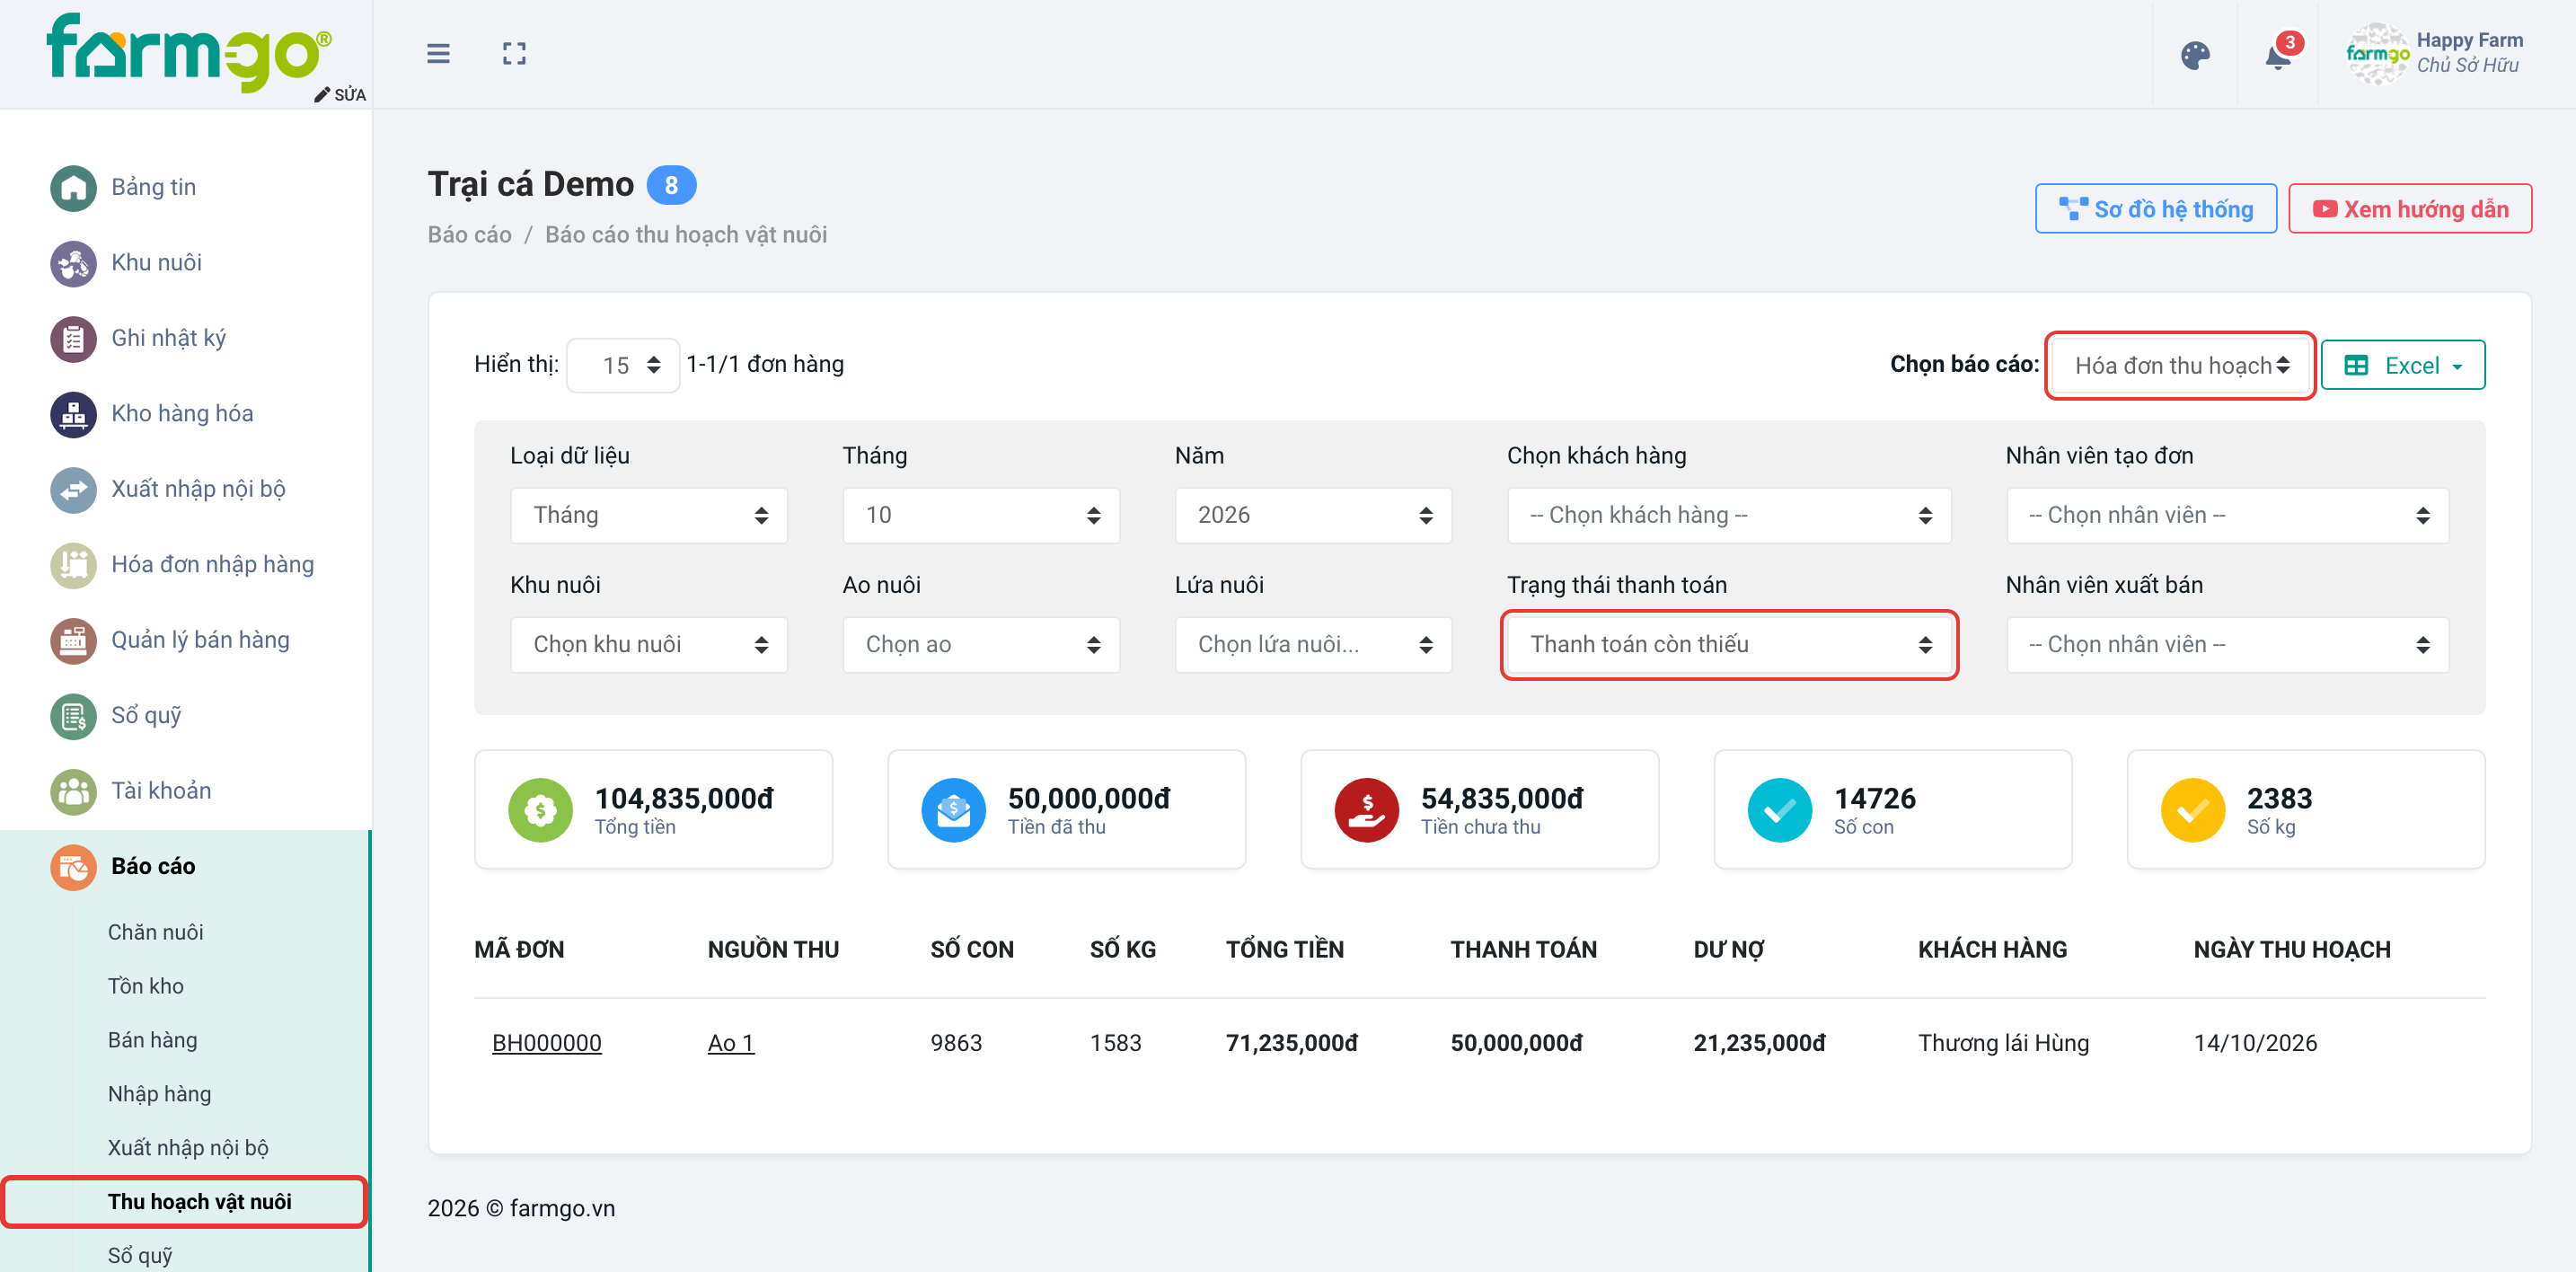Open the Loại dữ liệu Tháng dropdown

649,516
